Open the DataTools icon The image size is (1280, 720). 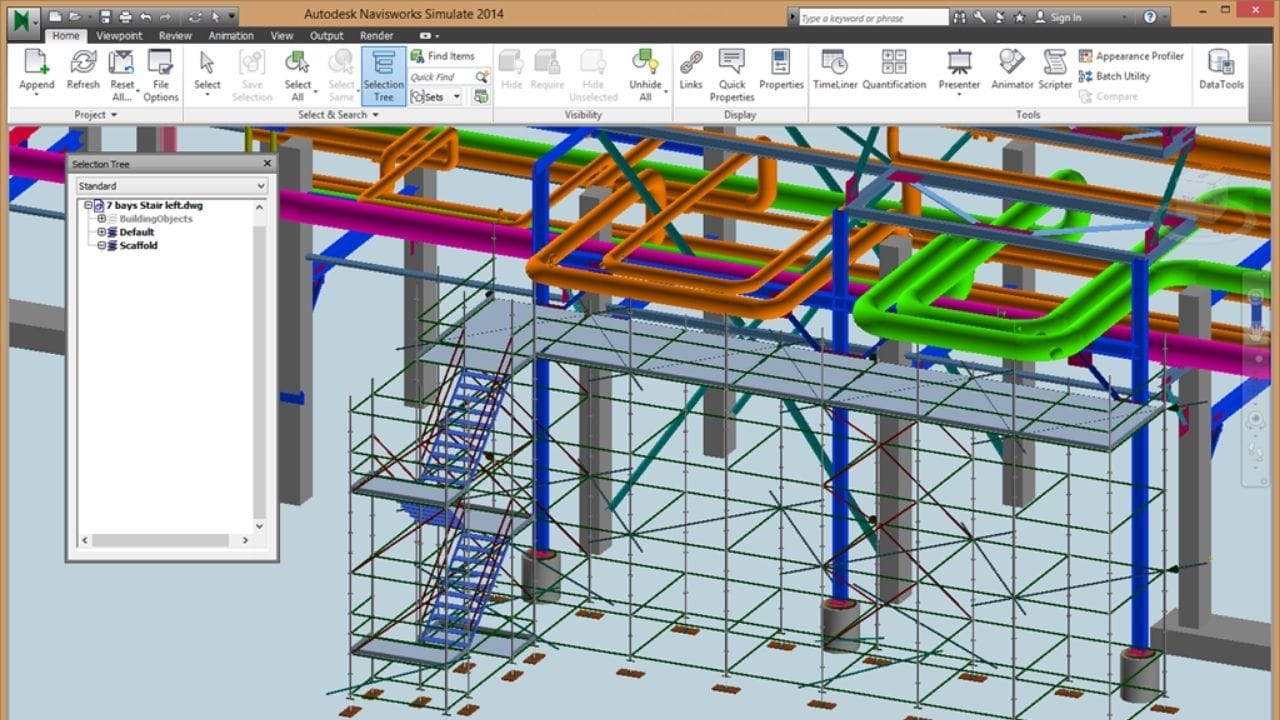click(x=1221, y=63)
